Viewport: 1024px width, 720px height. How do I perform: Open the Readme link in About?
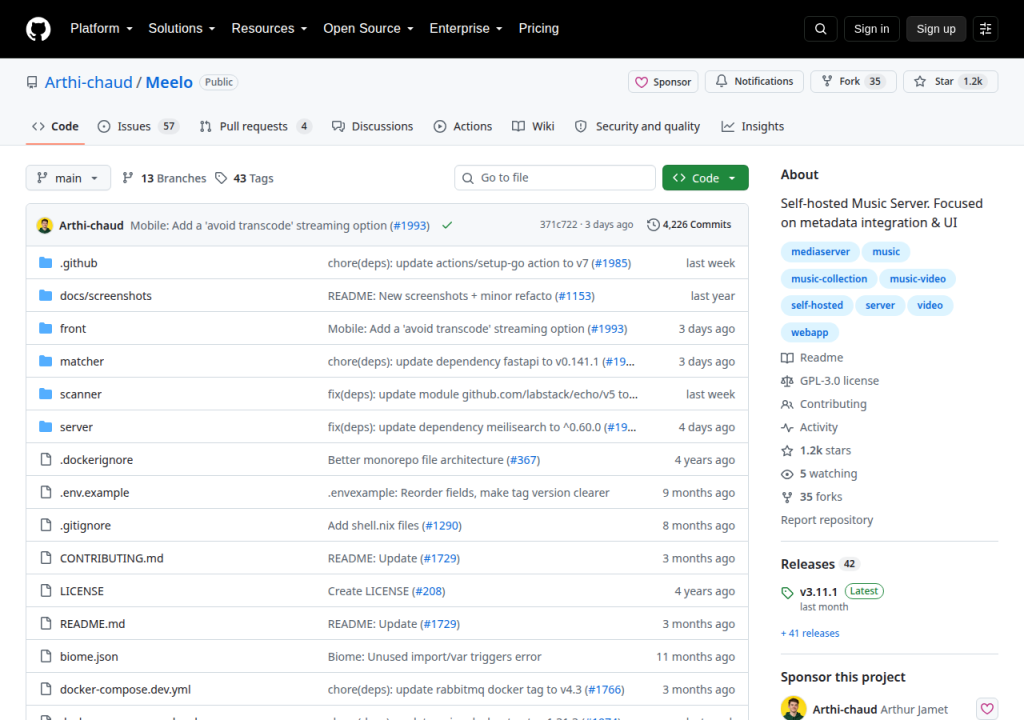(x=812, y=357)
